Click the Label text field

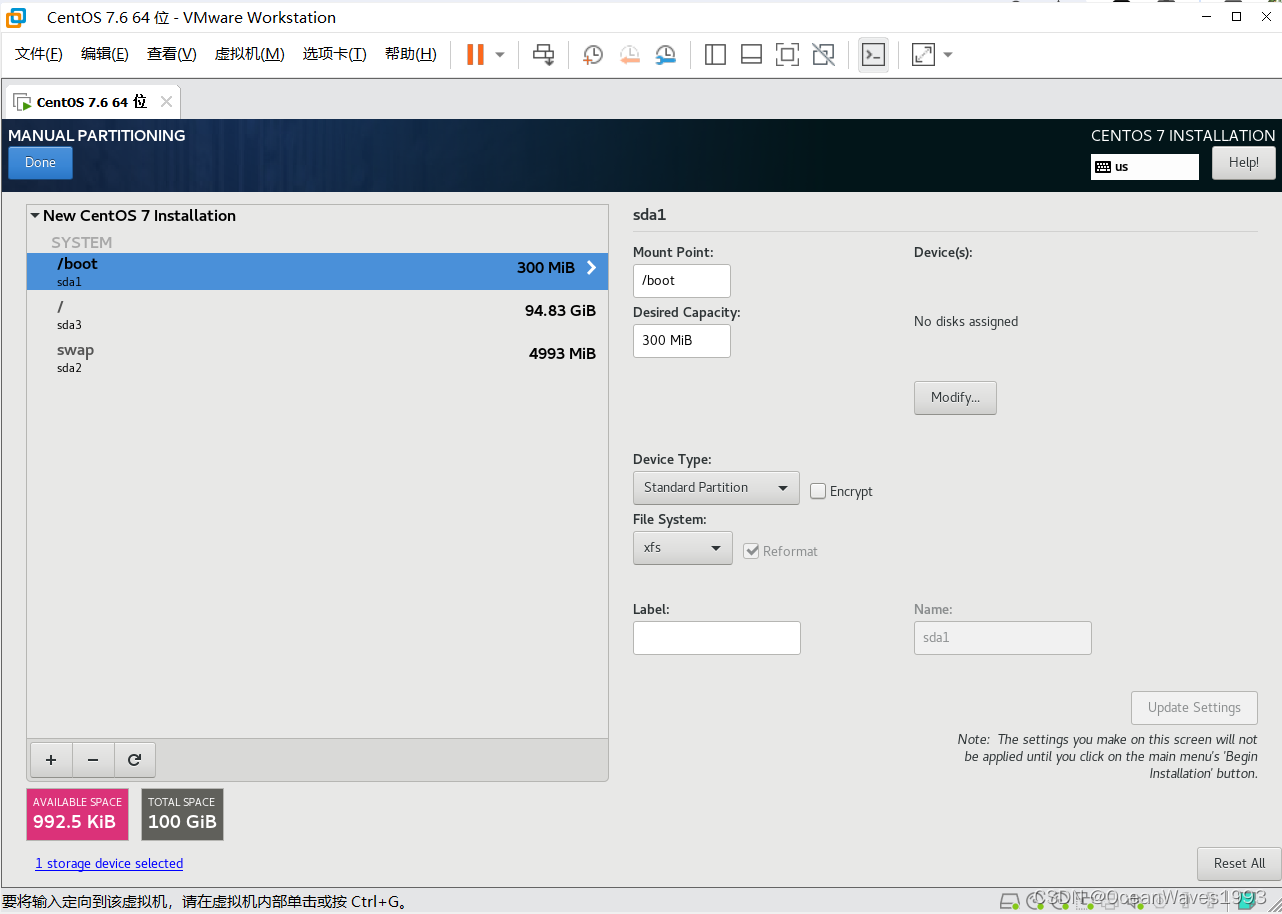717,638
